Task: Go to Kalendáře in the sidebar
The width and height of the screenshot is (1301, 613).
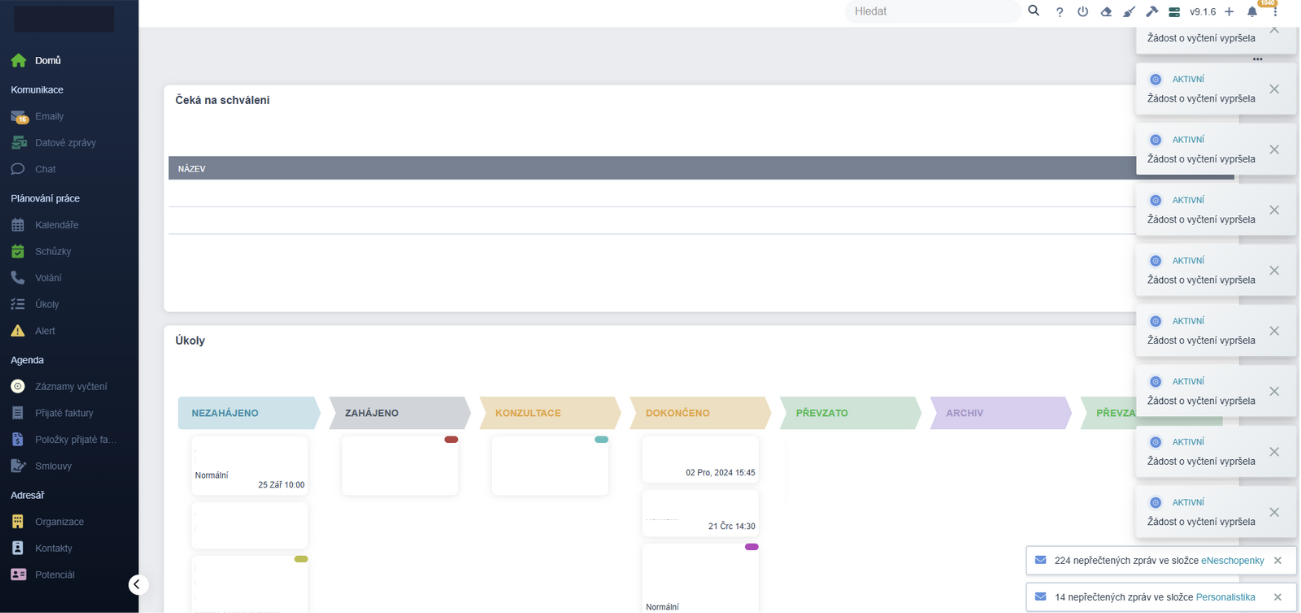Action: [56, 225]
